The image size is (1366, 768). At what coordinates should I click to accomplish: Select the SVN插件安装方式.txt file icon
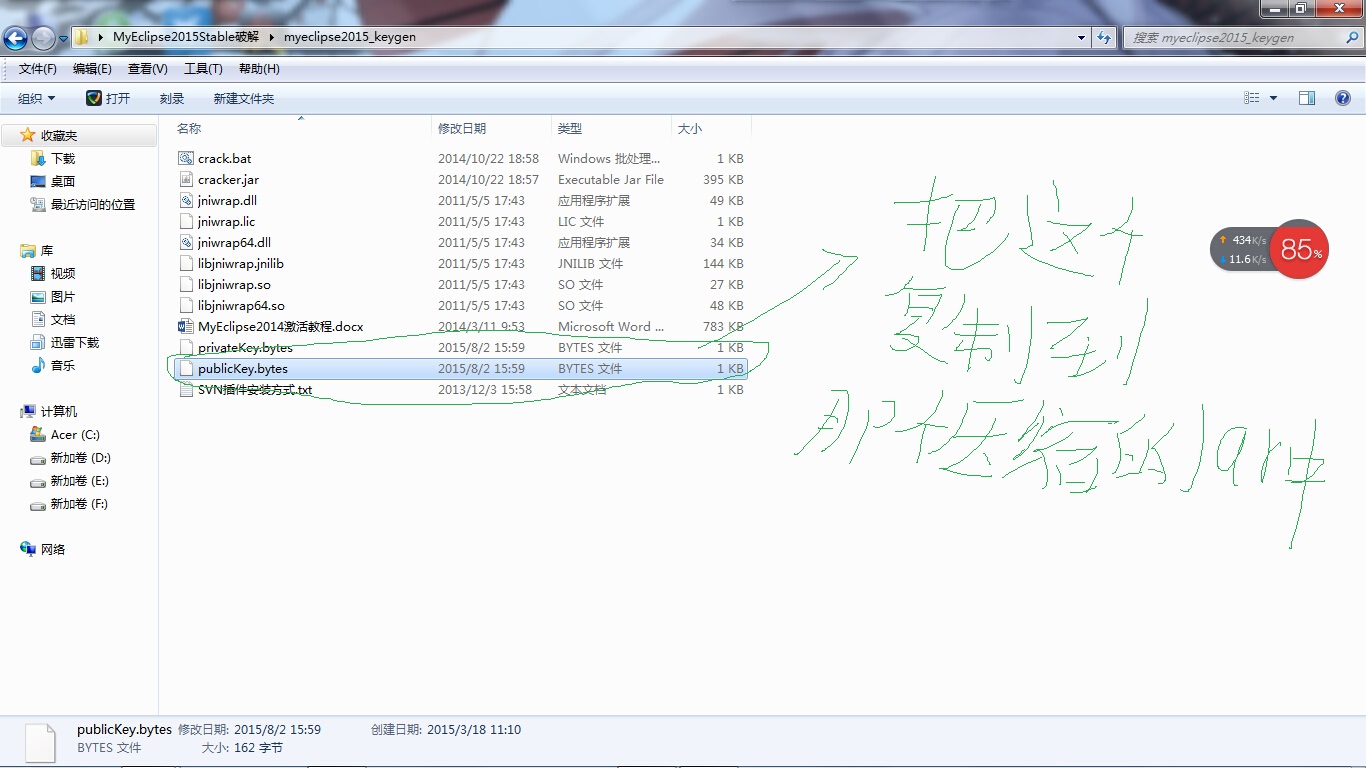[x=186, y=389]
